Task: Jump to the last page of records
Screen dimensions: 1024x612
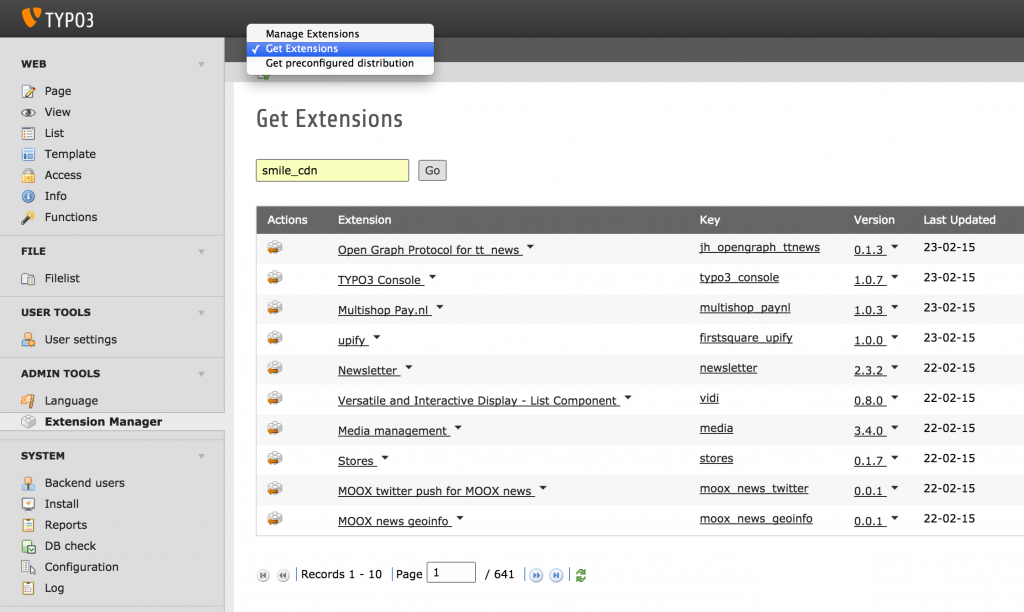Action: coord(556,575)
